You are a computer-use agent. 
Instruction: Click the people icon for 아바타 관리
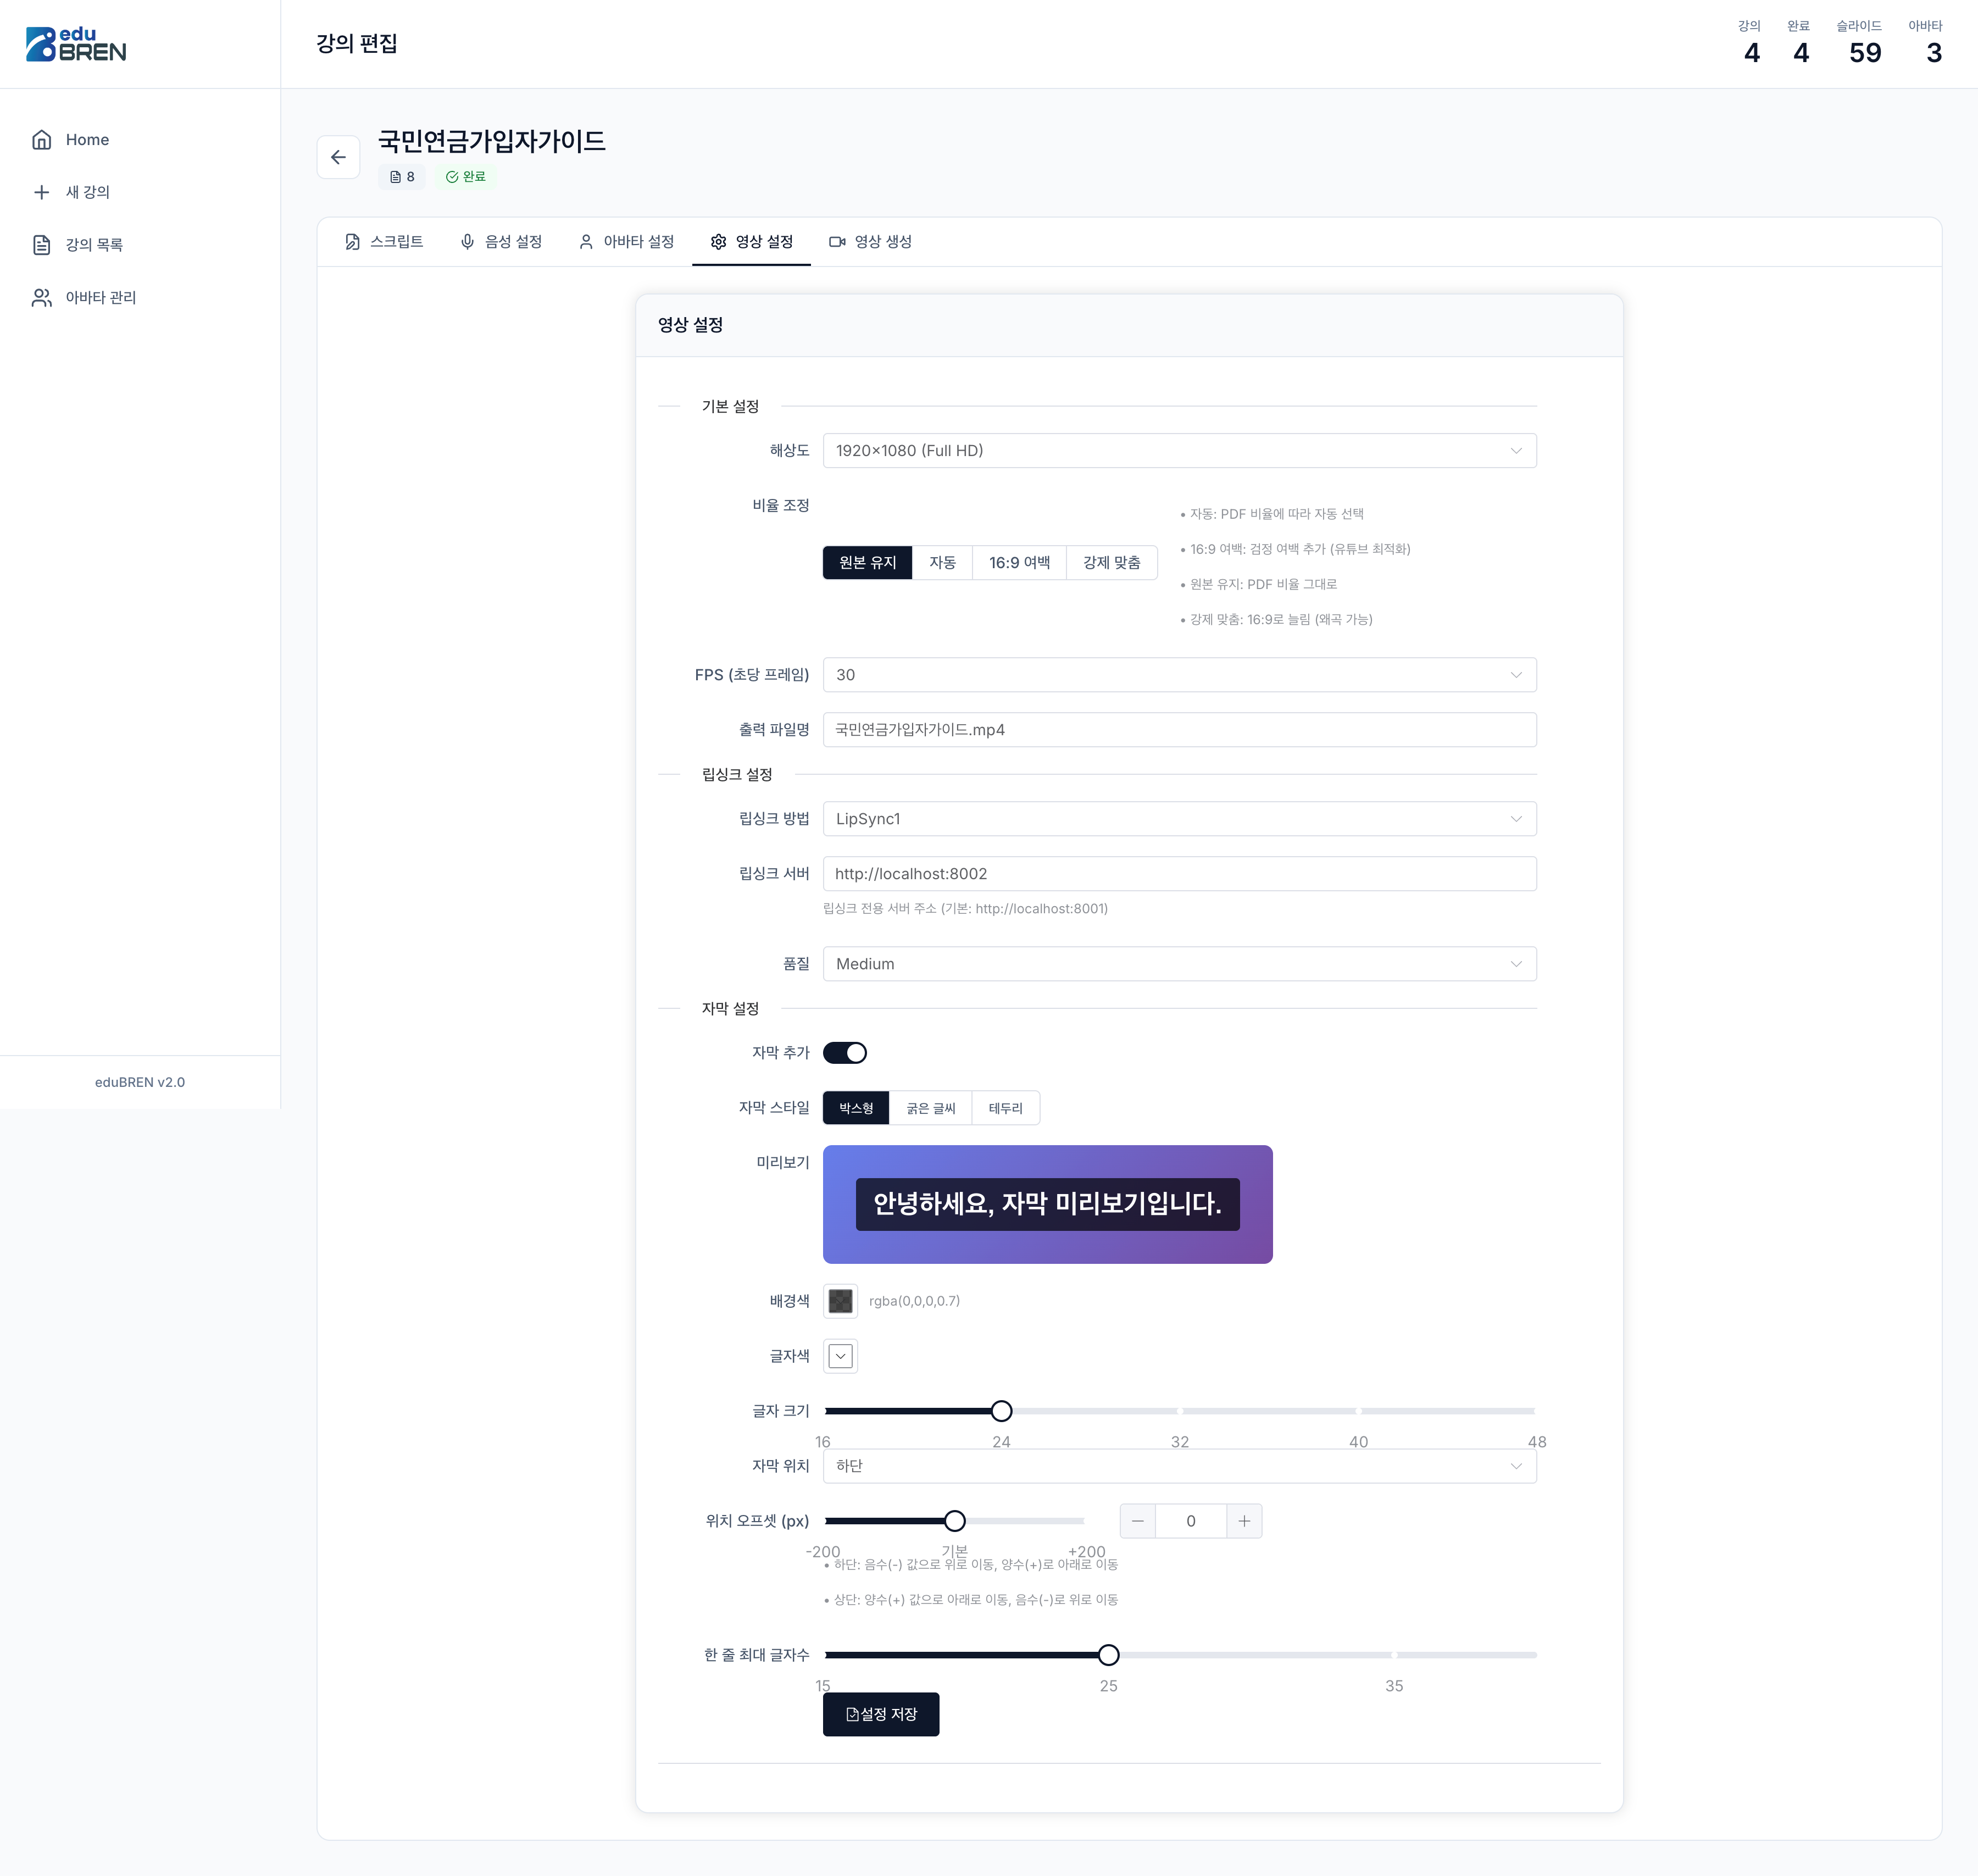(42, 298)
